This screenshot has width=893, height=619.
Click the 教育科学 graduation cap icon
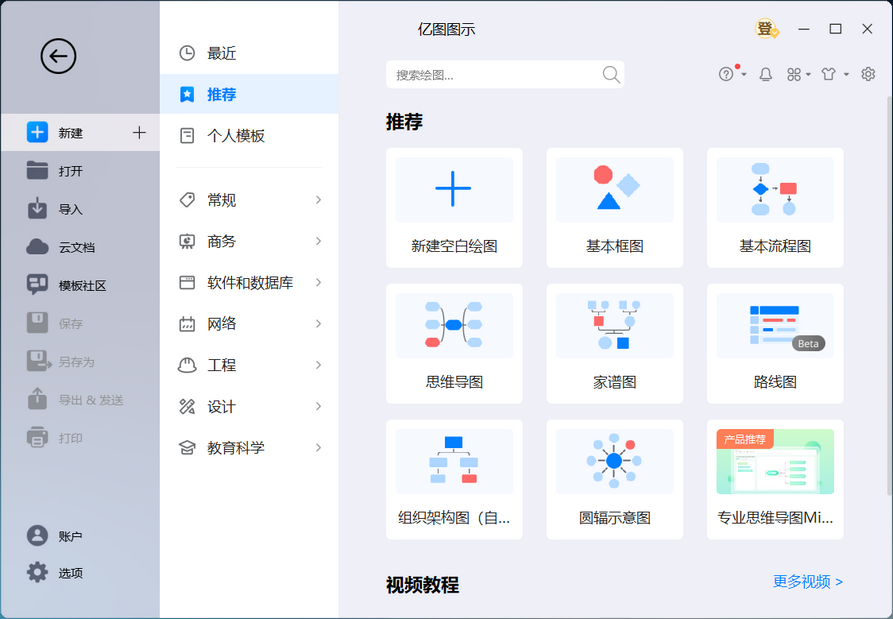(187, 448)
